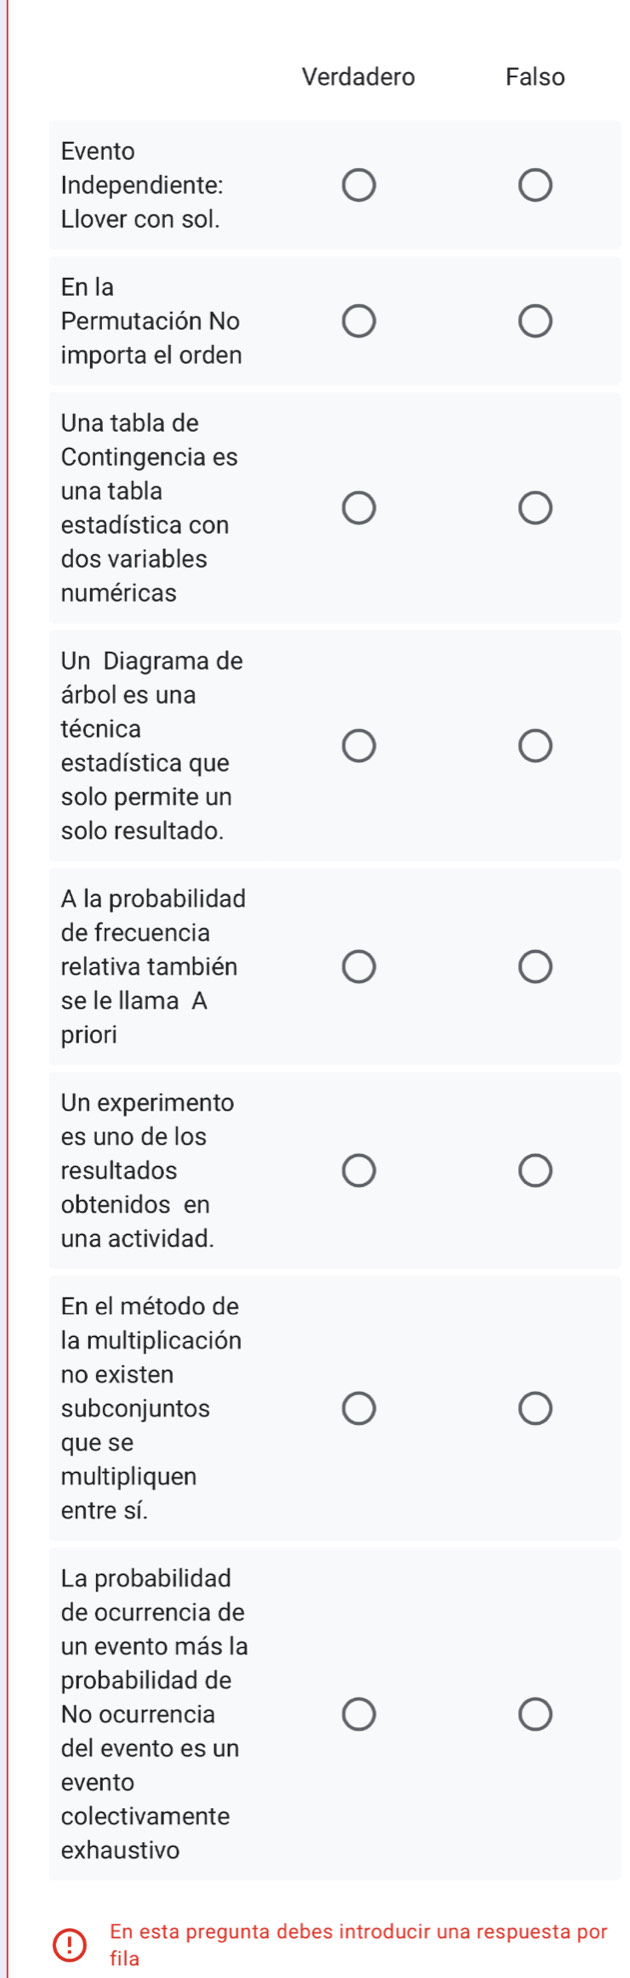Select Verdadero for colectivamente exhaustivo statement

click(359, 1715)
